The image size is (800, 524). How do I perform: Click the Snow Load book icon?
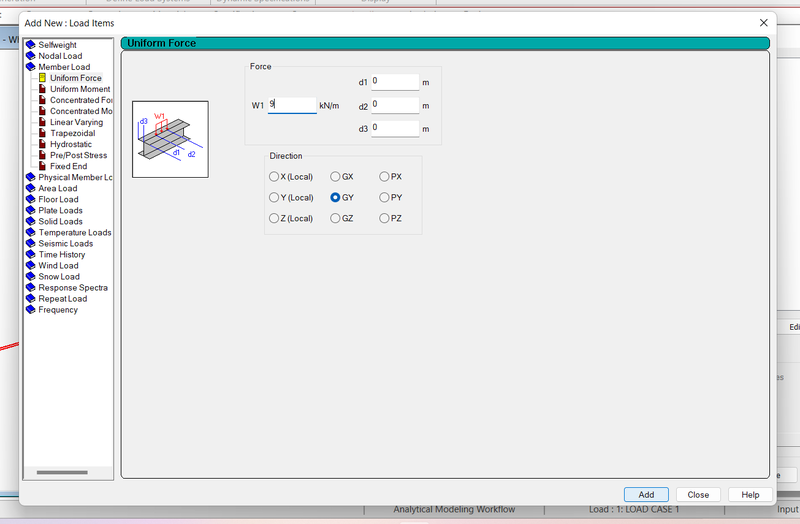click(x=31, y=277)
